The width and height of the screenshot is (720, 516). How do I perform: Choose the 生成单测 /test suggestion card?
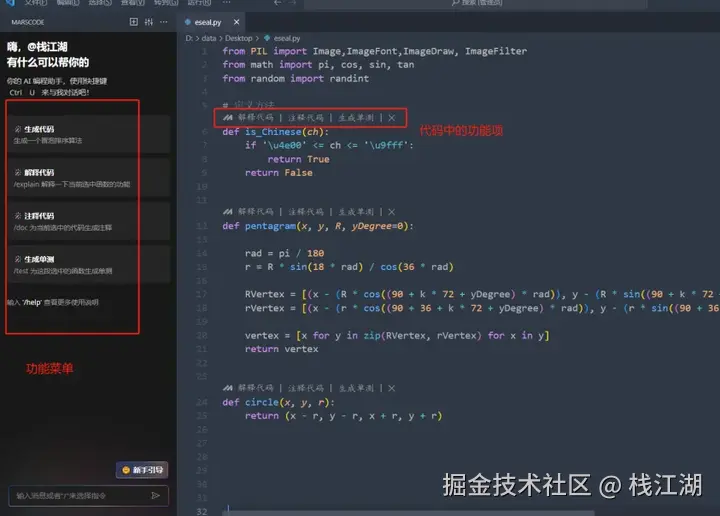[x=89, y=264]
